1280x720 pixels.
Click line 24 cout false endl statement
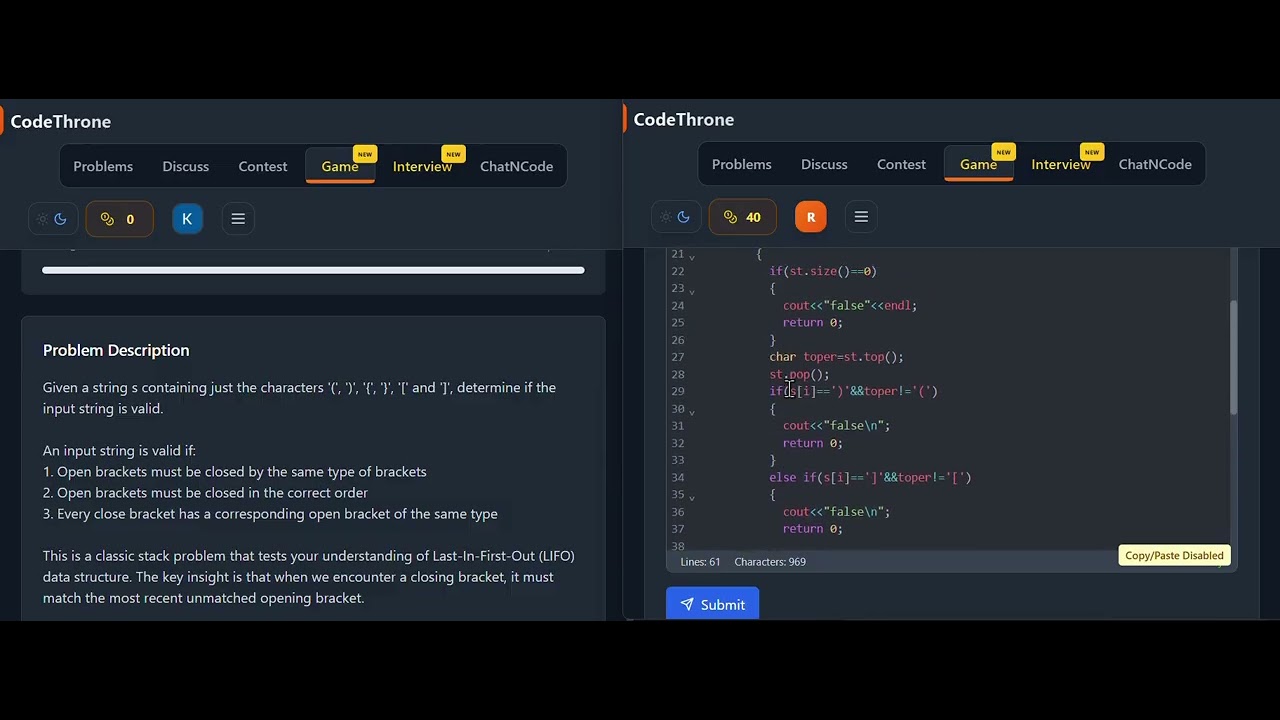coord(850,305)
